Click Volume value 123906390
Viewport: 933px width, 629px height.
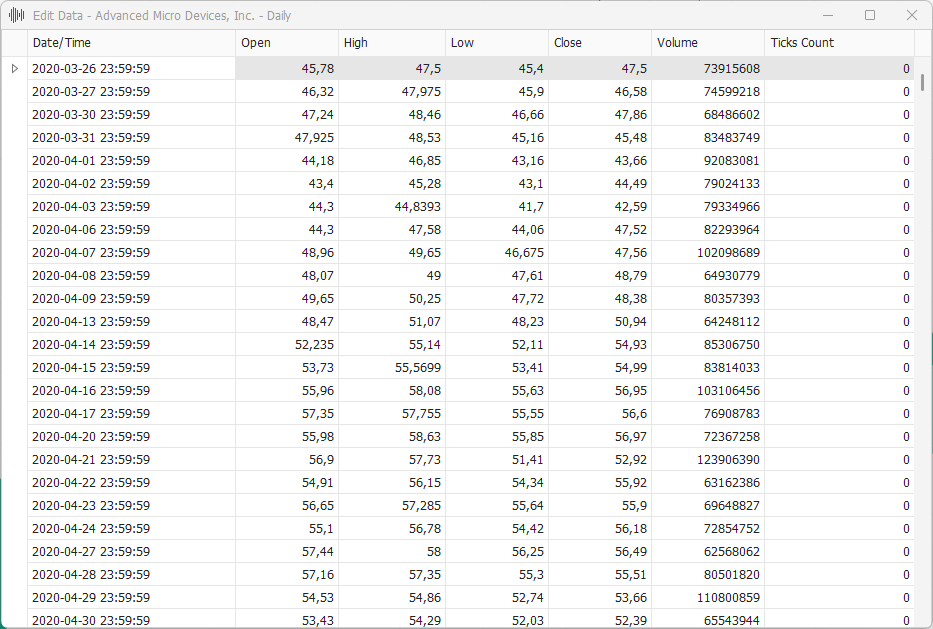point(708,460)
